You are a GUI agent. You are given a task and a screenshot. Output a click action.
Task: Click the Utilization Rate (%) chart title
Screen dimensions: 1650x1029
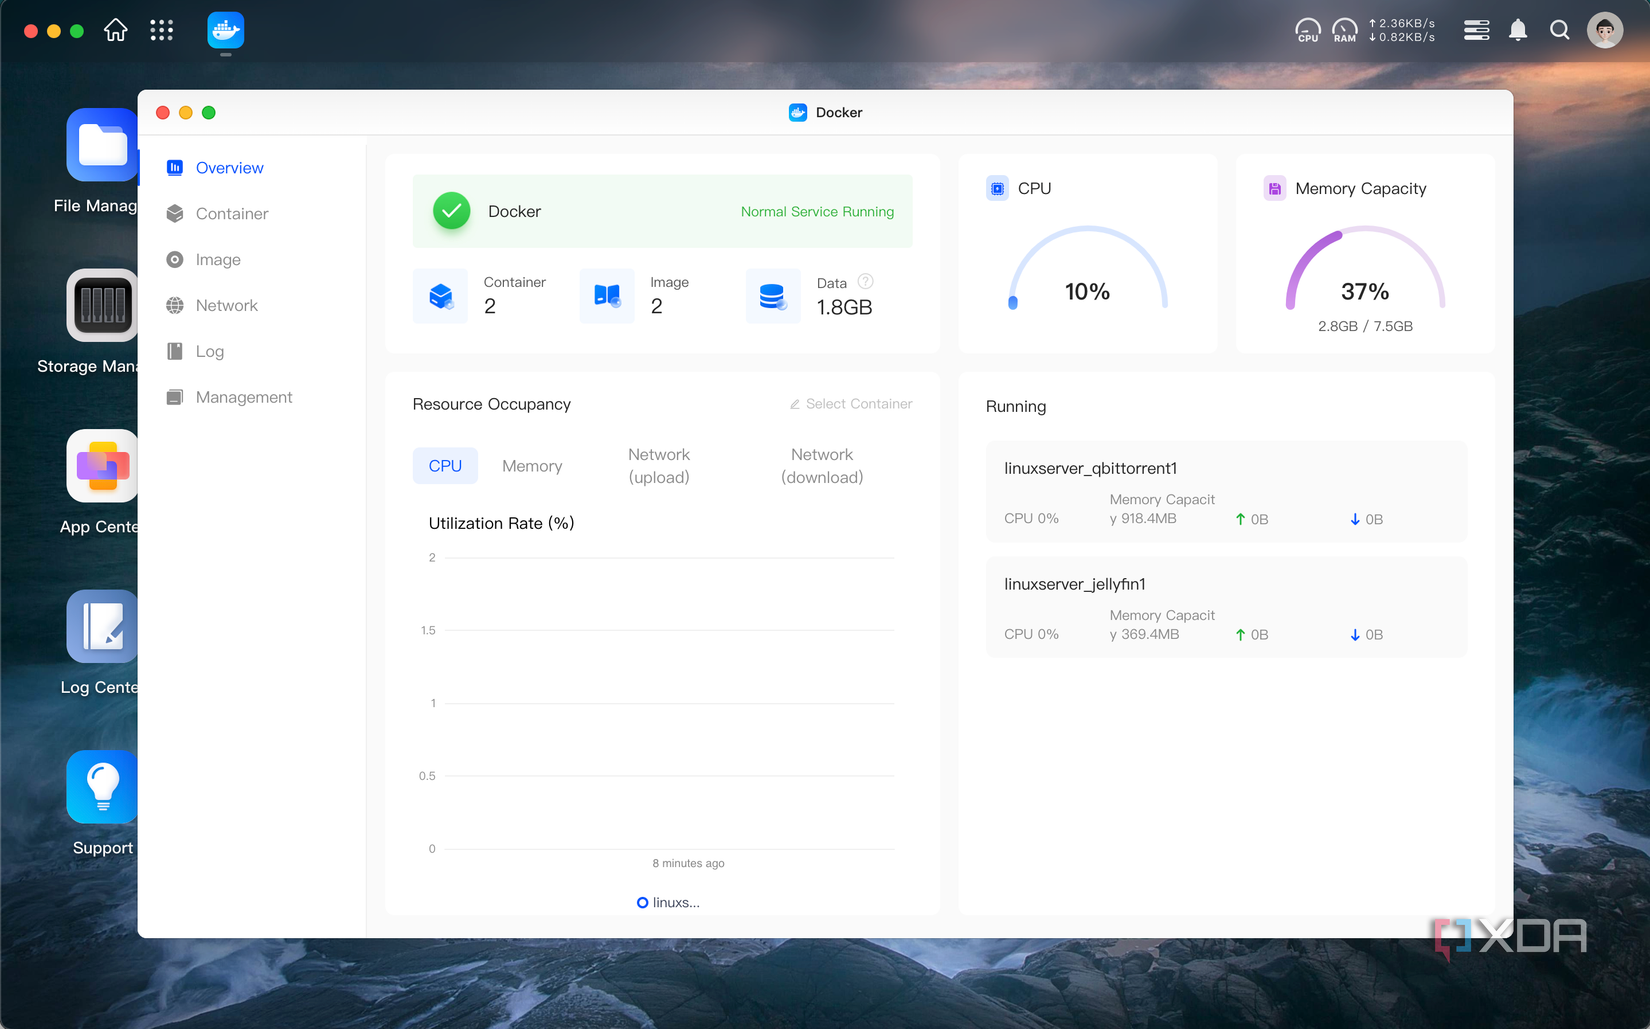[501, 523]
